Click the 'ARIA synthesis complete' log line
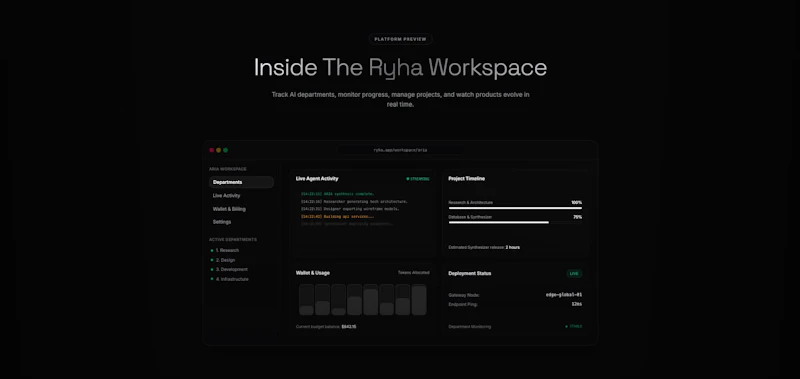 (x=338, y=194)
